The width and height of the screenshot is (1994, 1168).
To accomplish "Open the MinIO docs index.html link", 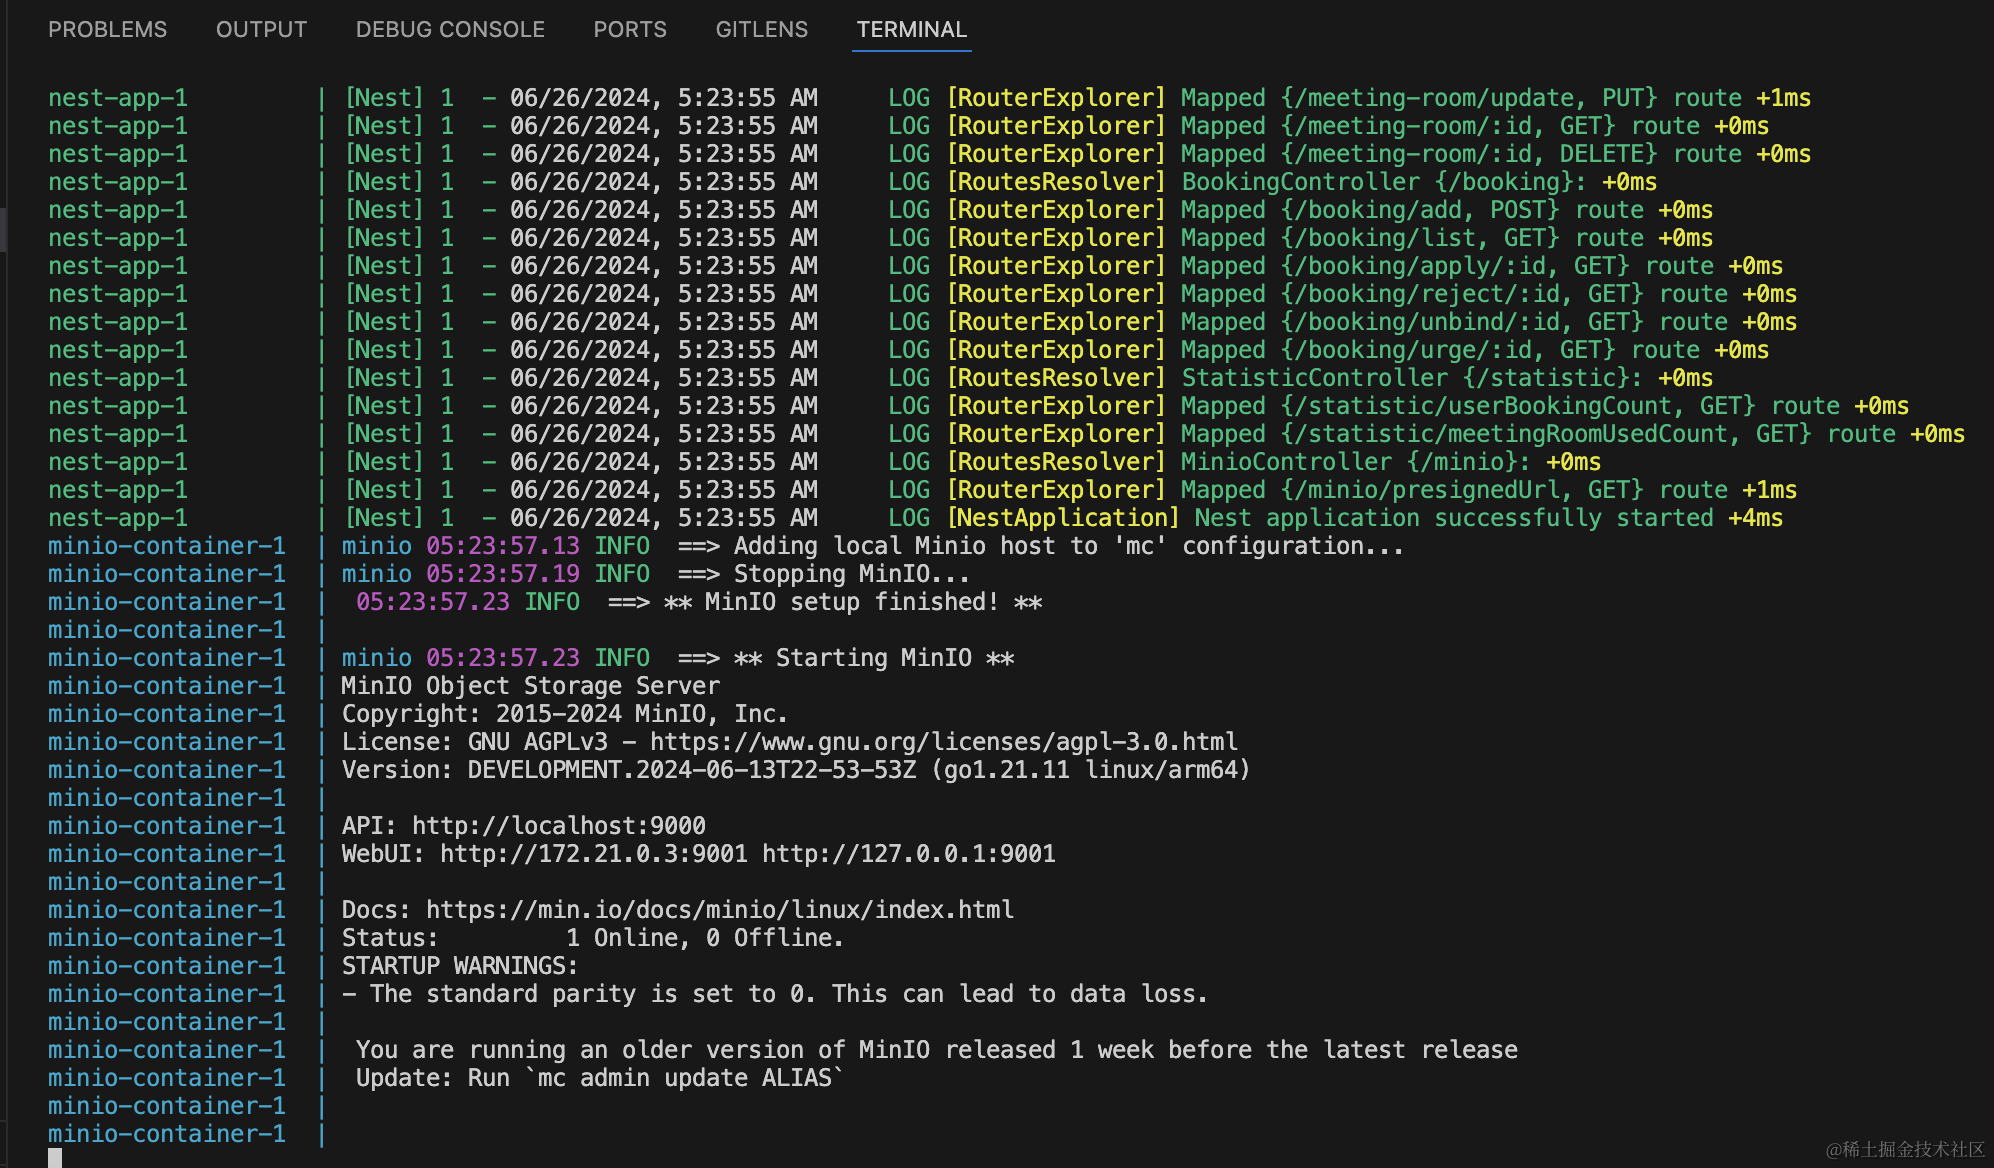I will [719, 910].
